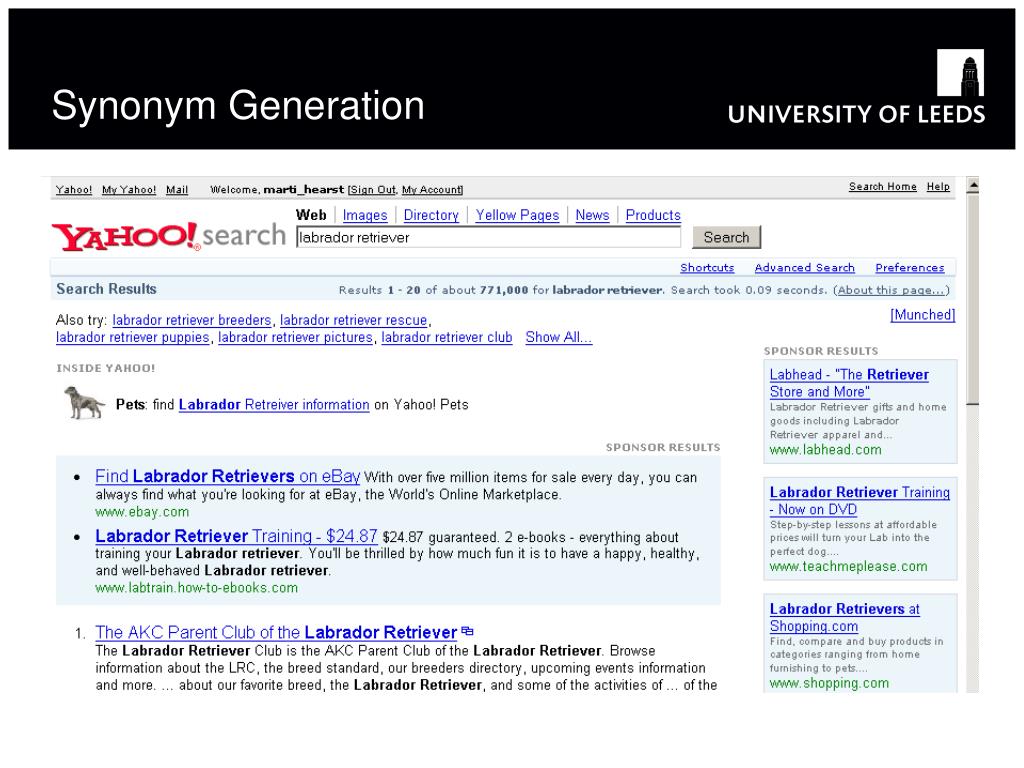Switch to the Yellow Pages tab
Viewport: 1024px width, 768px height.
click(517, 215)
